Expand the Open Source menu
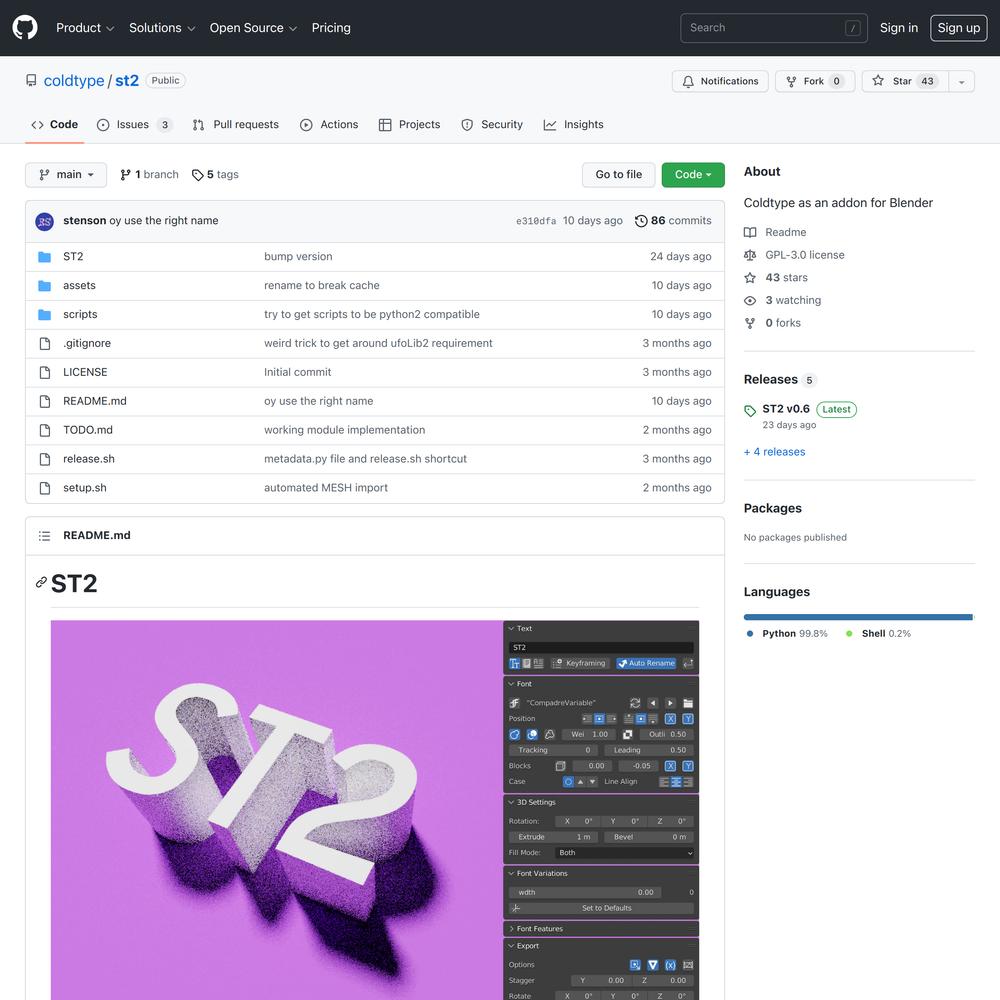 (253, 27)
